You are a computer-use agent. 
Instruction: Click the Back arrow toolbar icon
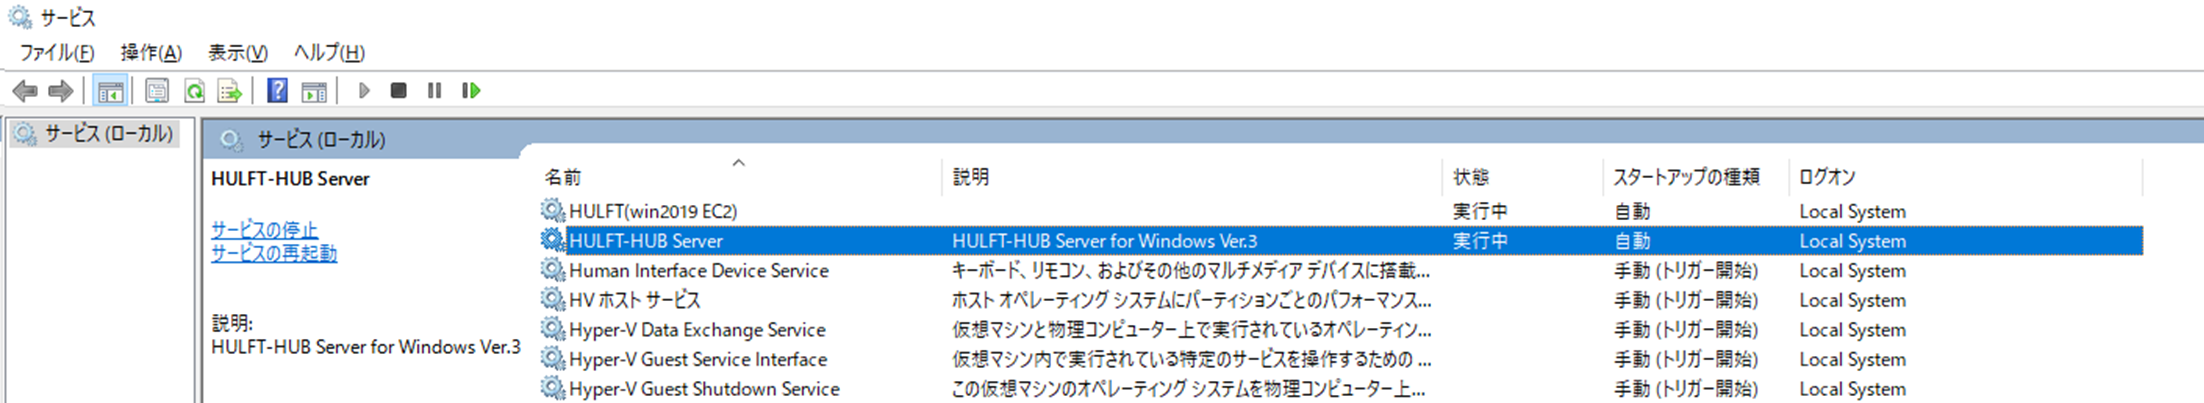coord(25,91)
